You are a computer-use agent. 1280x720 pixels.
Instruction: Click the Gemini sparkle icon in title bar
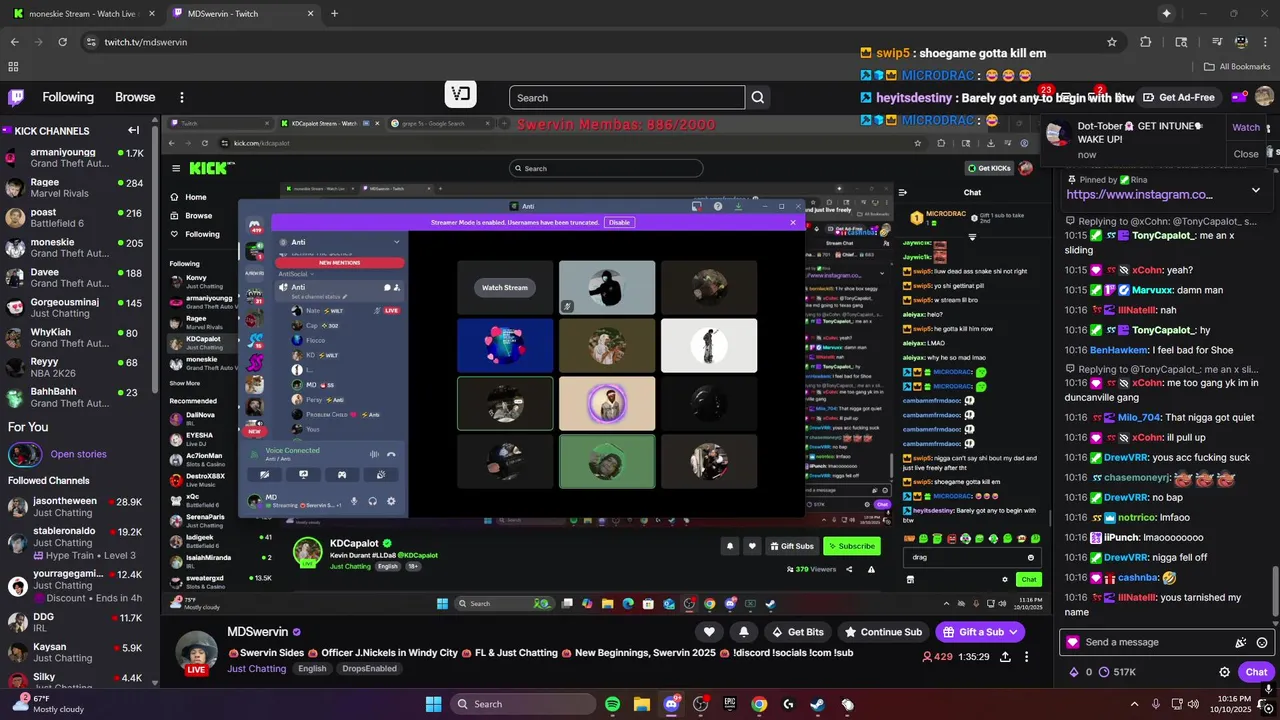[x=1166, y=13]
